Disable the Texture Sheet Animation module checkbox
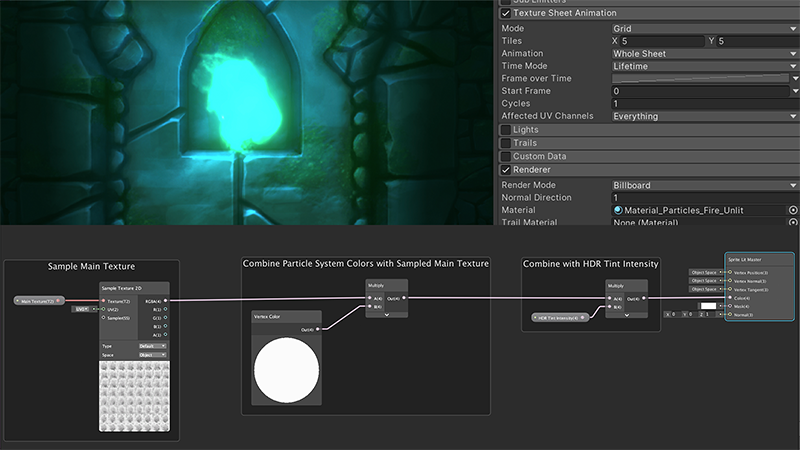800x450 pixels. tap(506, 13)
